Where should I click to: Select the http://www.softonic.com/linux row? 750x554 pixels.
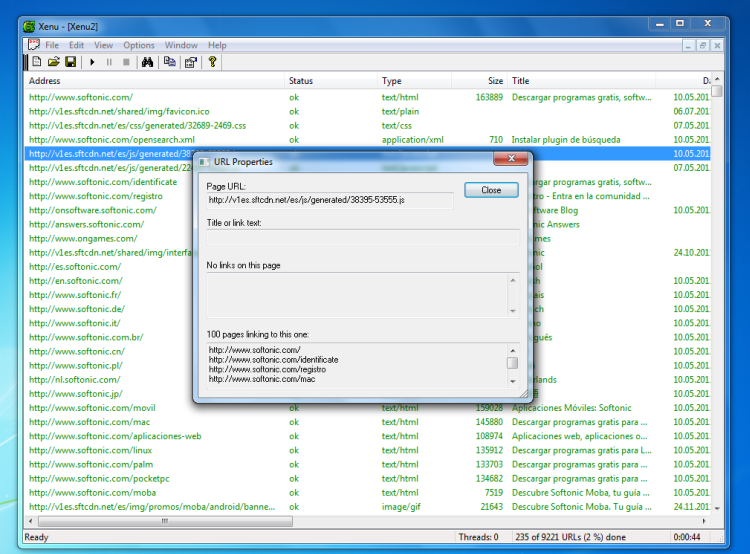click(x=367, y=450)
